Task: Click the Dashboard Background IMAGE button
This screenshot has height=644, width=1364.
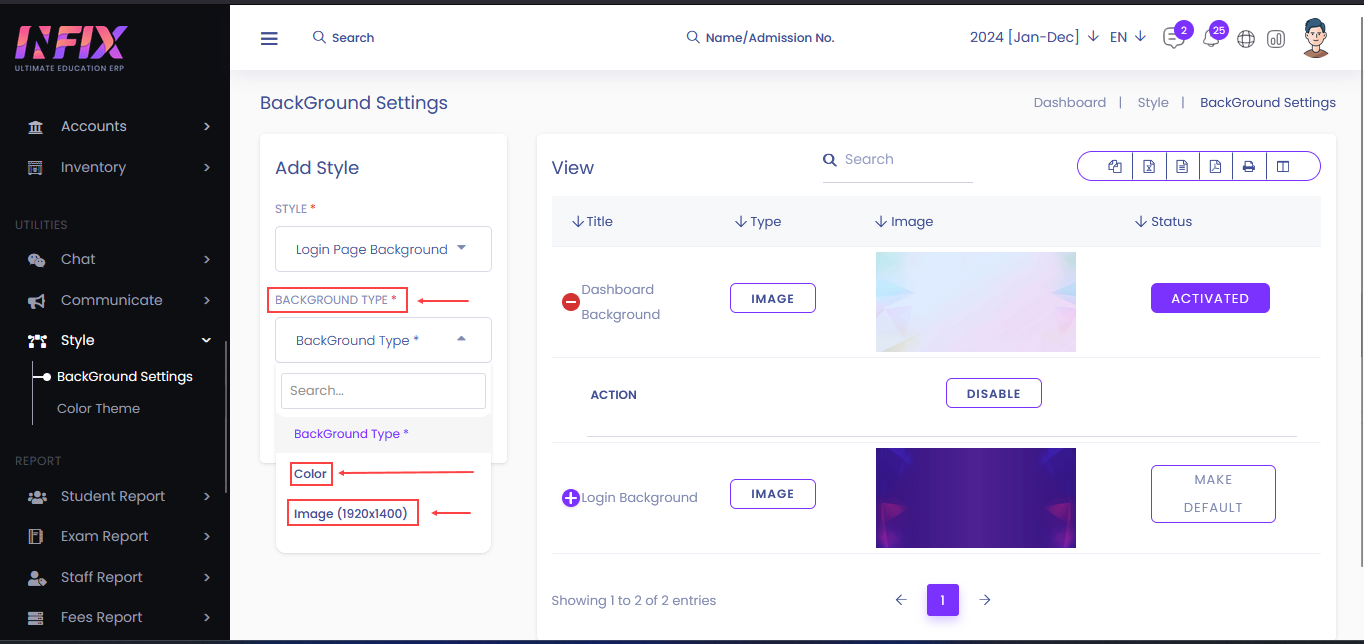Action: click(x=773, y=298)
